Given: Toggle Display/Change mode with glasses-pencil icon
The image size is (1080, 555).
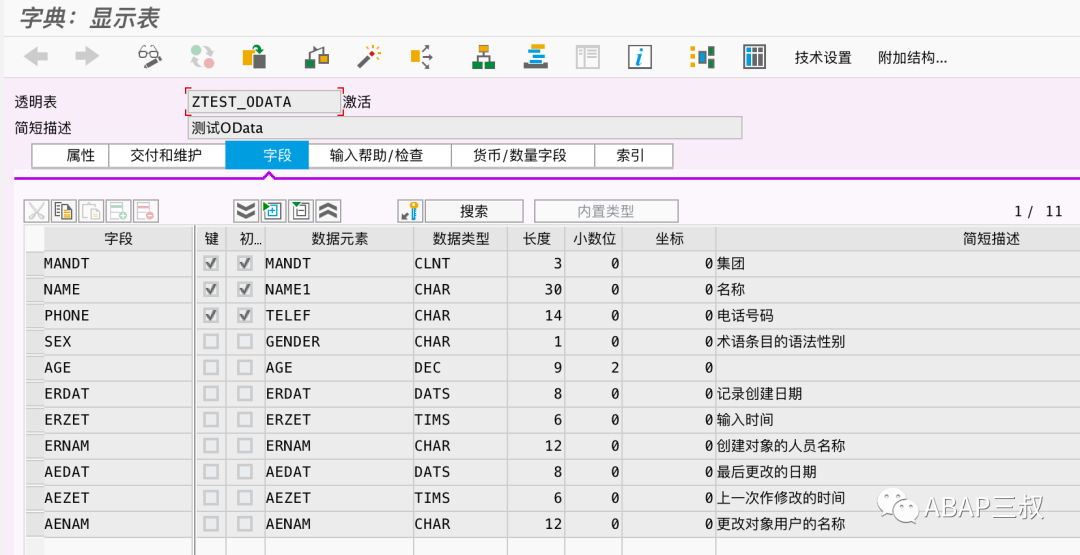Looking at the screenshot, I should click(149, 56).
